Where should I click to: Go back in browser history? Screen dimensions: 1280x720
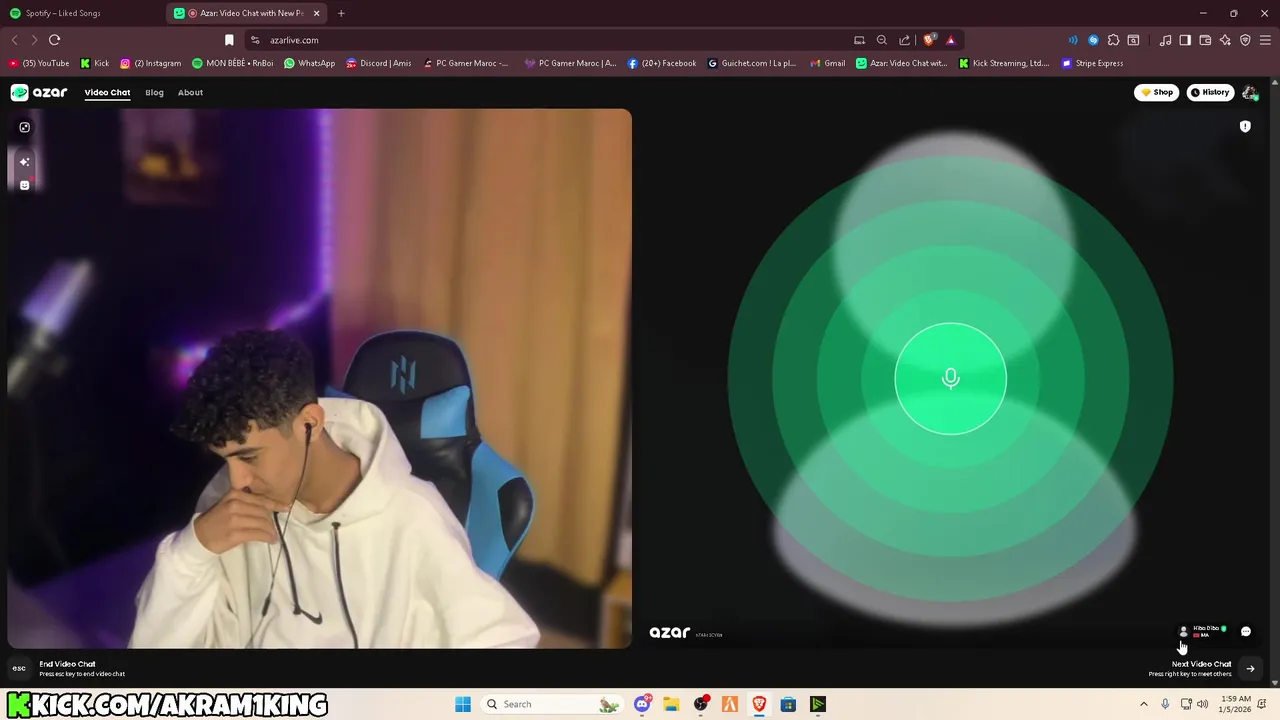tap(14, 40)
